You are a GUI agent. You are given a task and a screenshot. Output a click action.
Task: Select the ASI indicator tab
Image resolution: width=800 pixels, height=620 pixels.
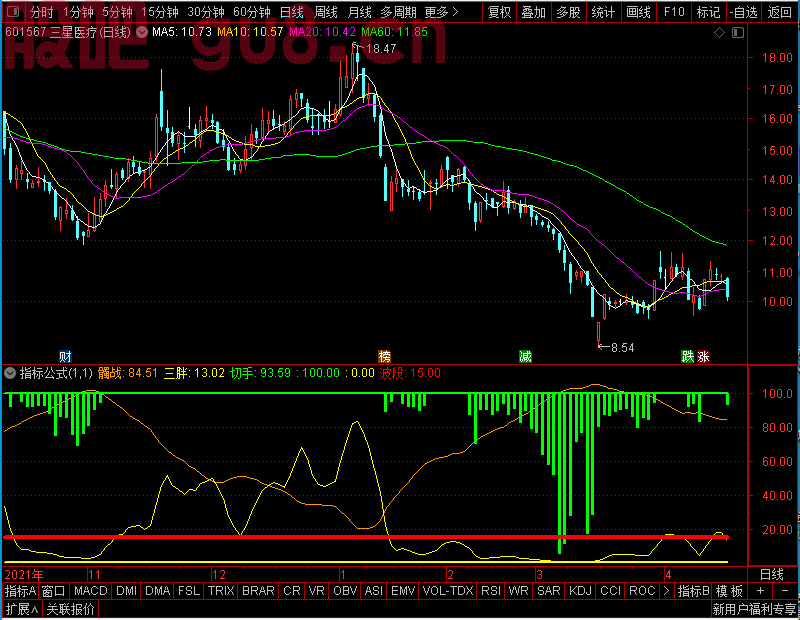pos(374,591)
